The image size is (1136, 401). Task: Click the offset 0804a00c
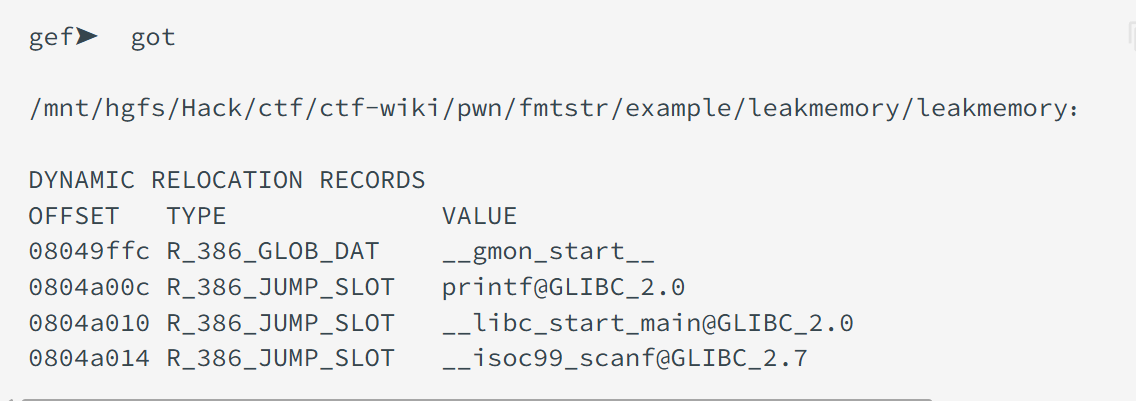tap(88, 288)
